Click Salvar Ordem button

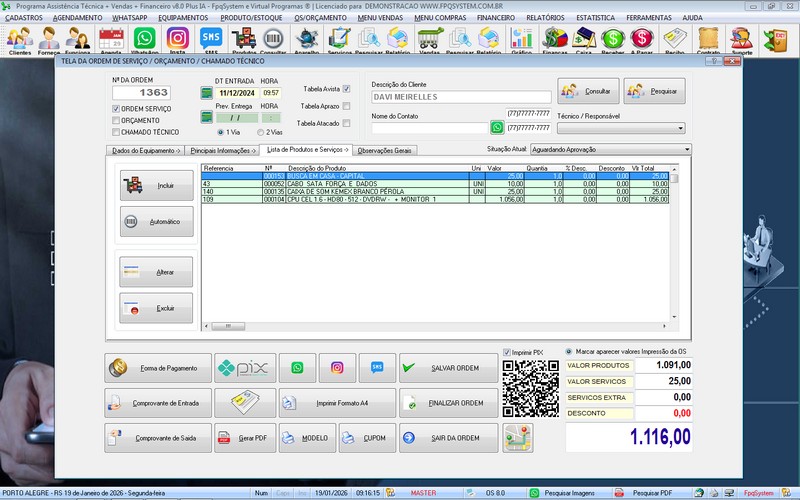[448, 368]
